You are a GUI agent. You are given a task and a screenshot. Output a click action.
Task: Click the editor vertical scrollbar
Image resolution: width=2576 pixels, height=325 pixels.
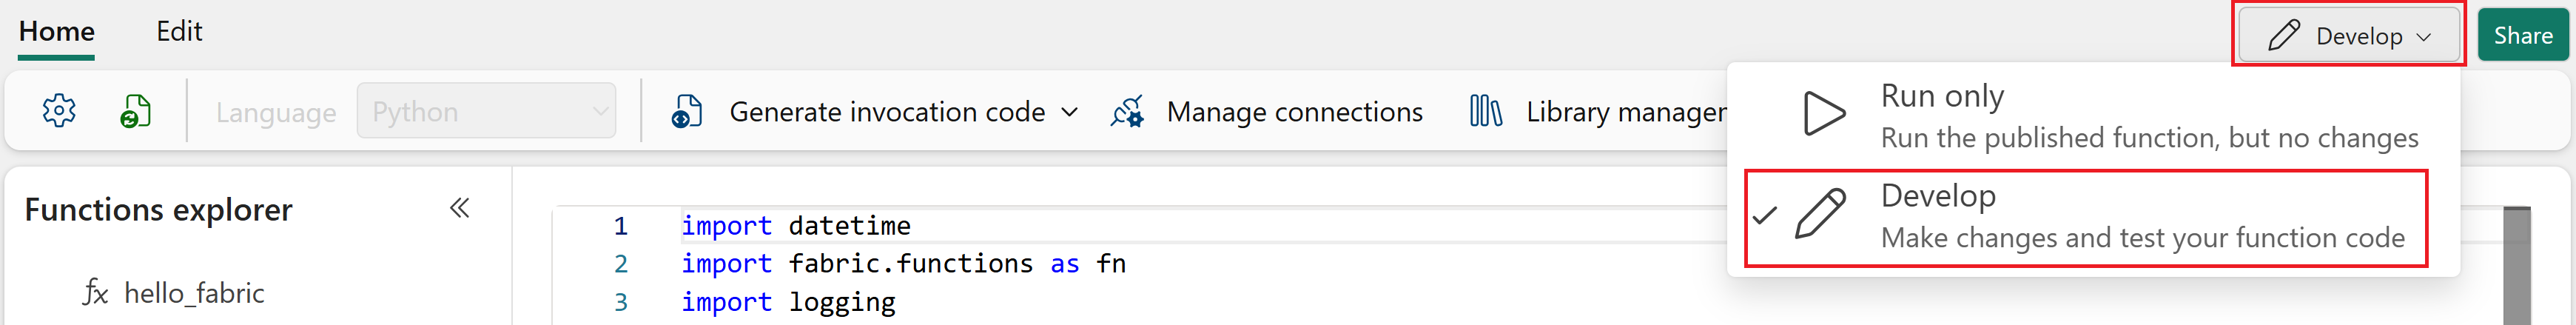(x=2516, y=265)
